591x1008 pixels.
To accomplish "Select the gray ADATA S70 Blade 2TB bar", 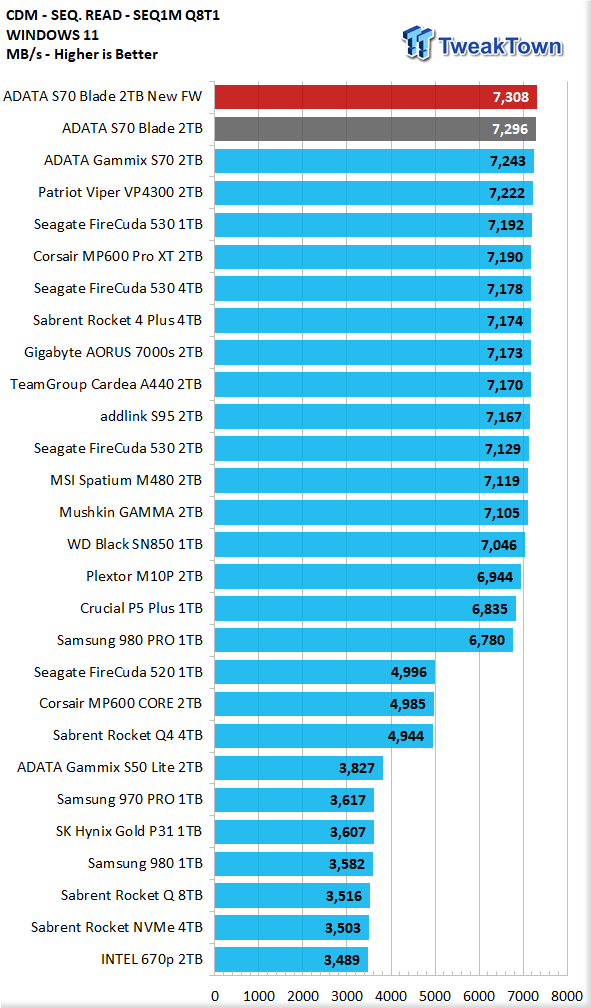I will 375,129.
